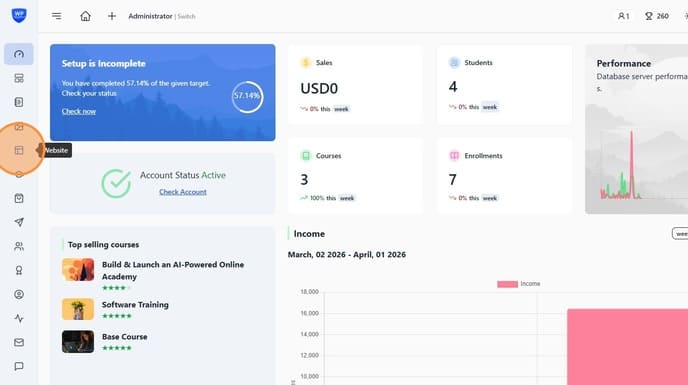This screenshot has height=385, width=688.
Task: Open Software Training course thumbnail
Action: [78, 309]
